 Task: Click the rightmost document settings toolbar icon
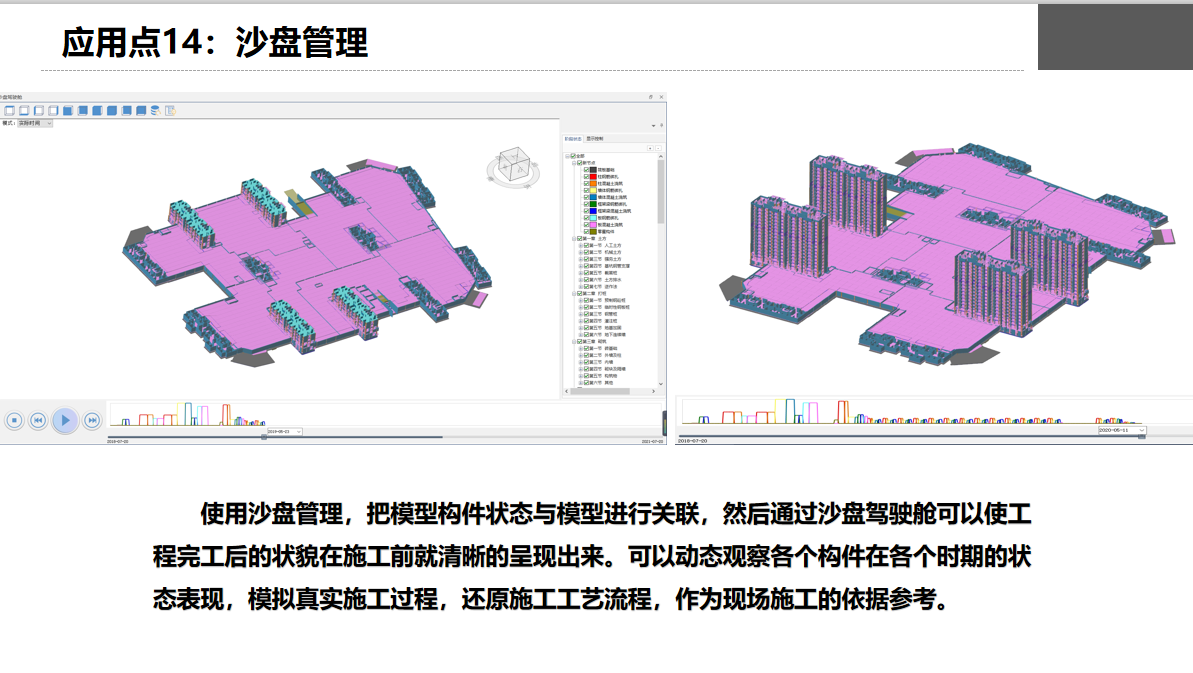point(170,110)
